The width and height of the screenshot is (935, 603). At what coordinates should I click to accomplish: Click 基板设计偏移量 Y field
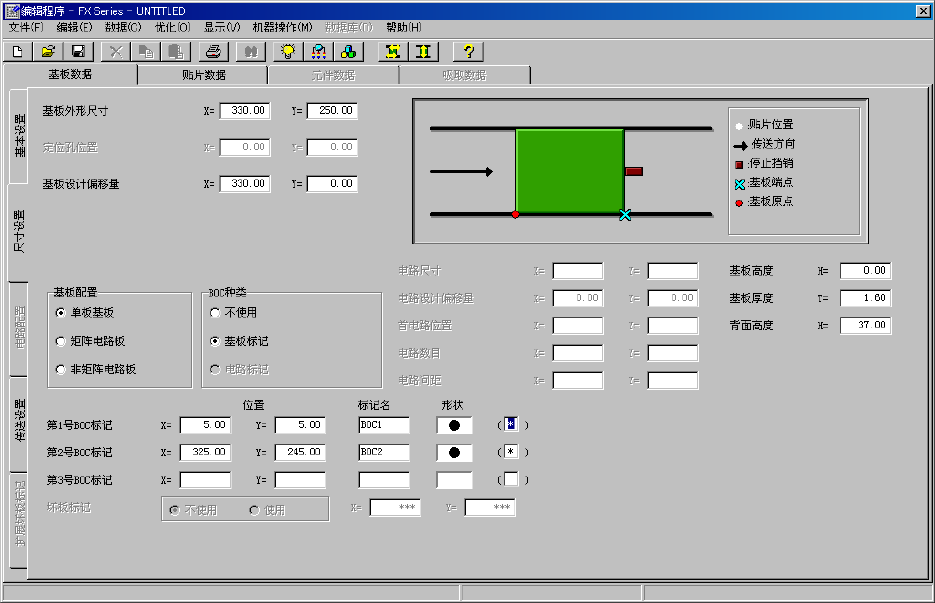pos(332,184)
